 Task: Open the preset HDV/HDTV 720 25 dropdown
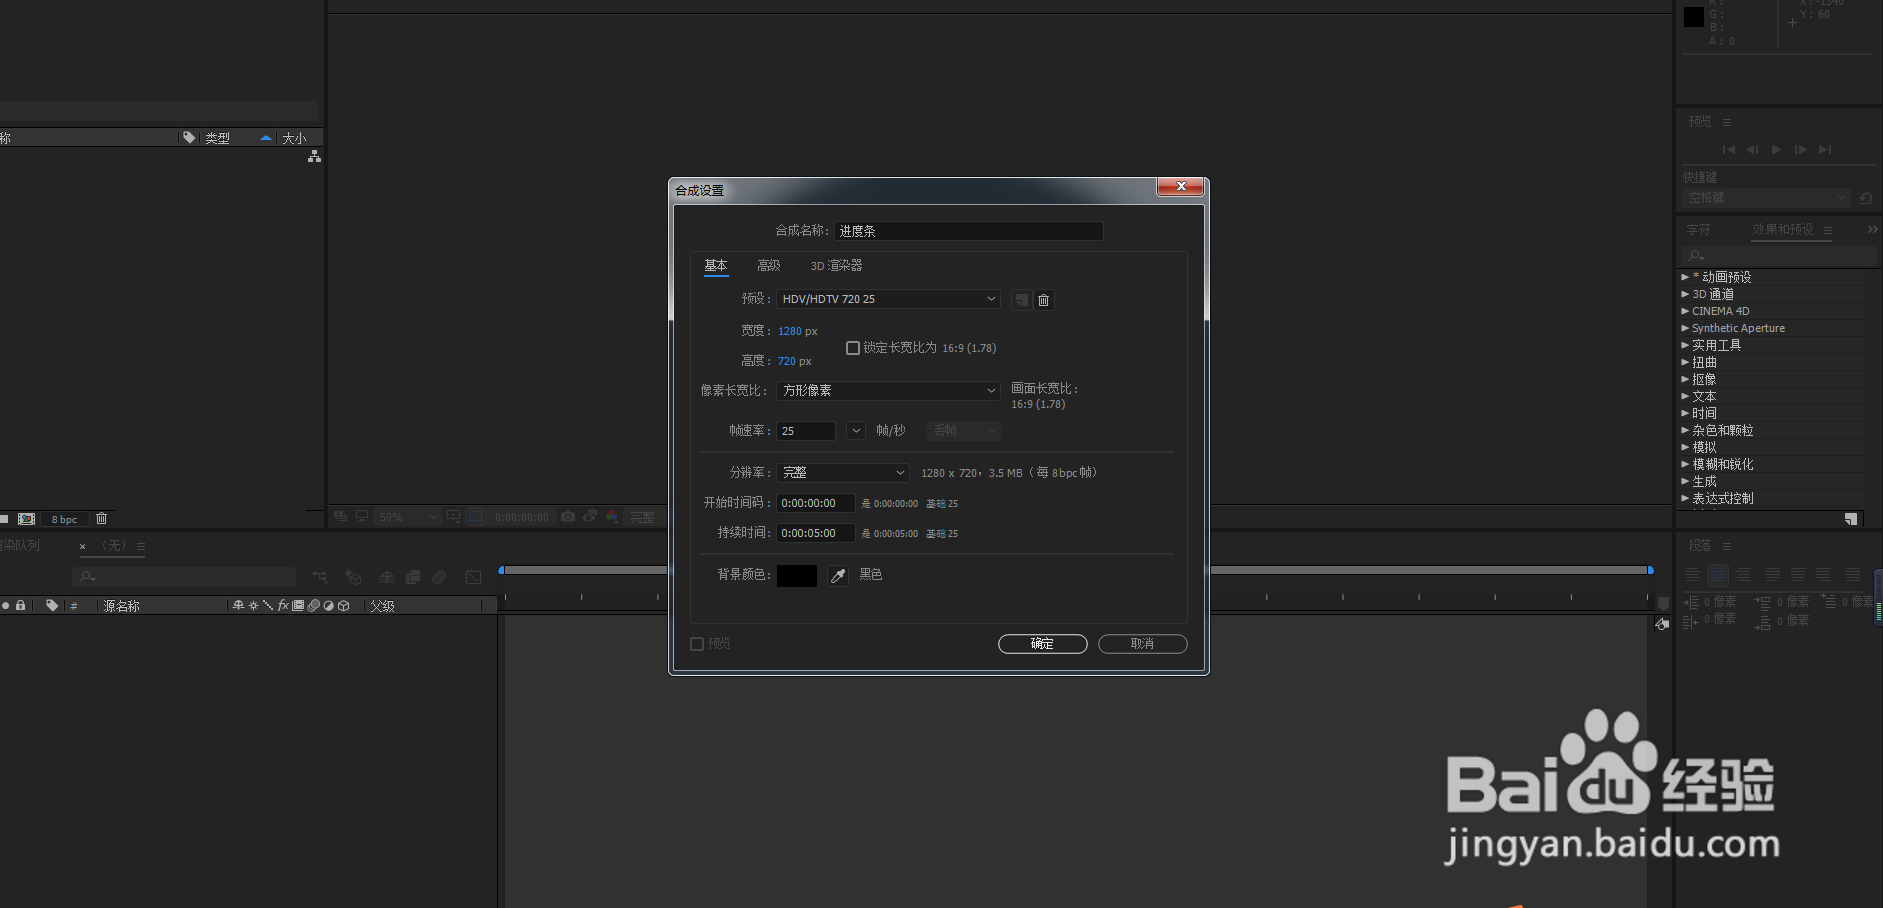point(888,299)
